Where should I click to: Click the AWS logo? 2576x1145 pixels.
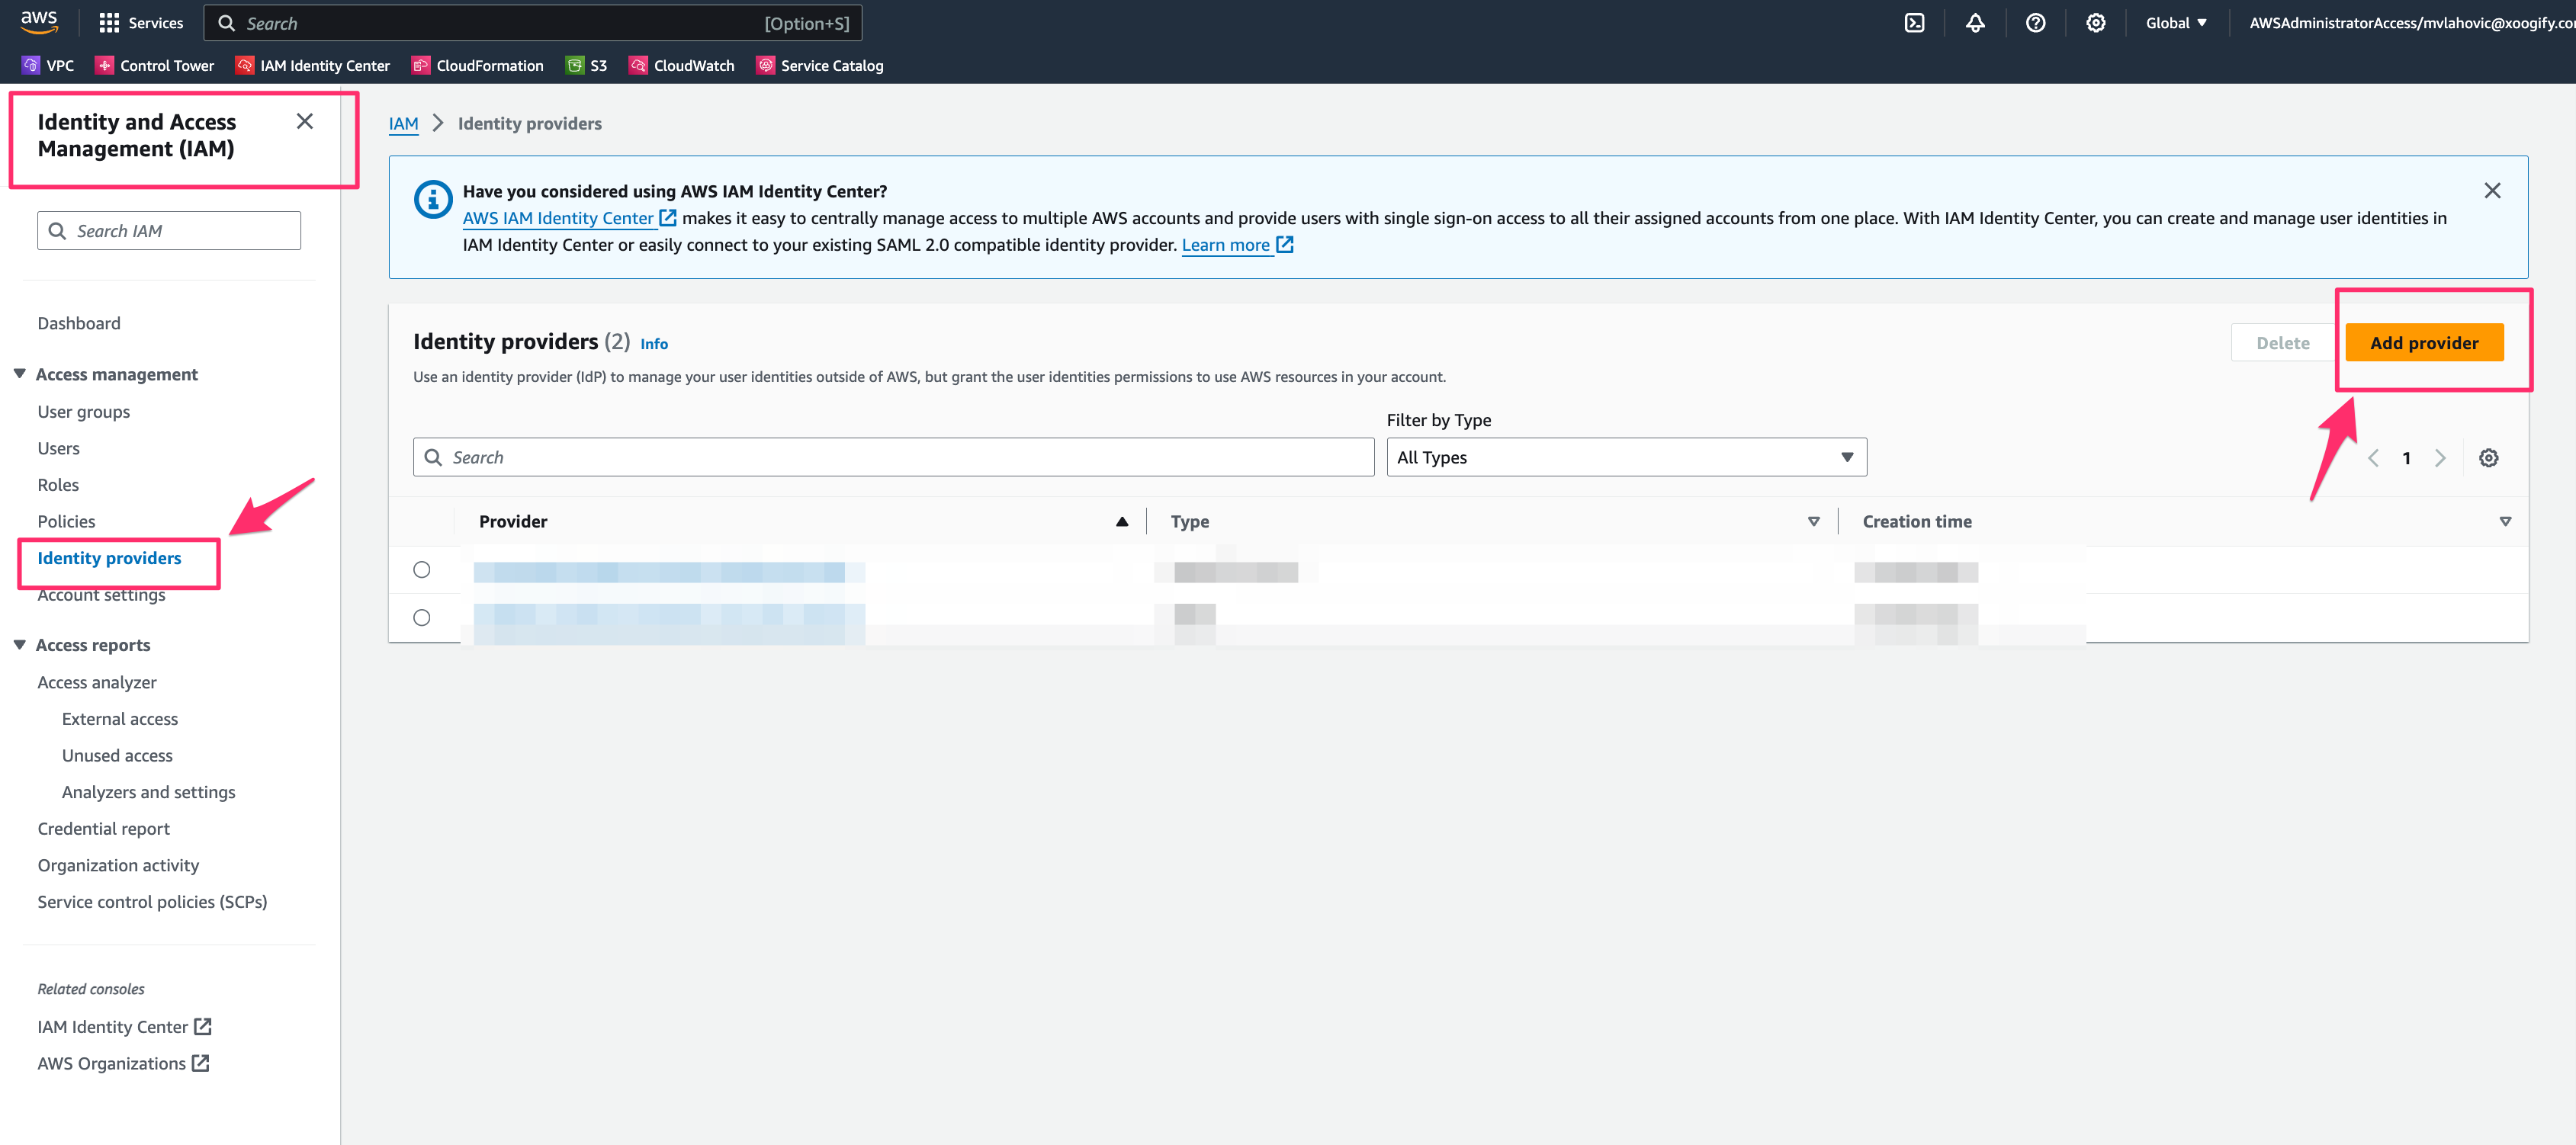coord(38,21)
